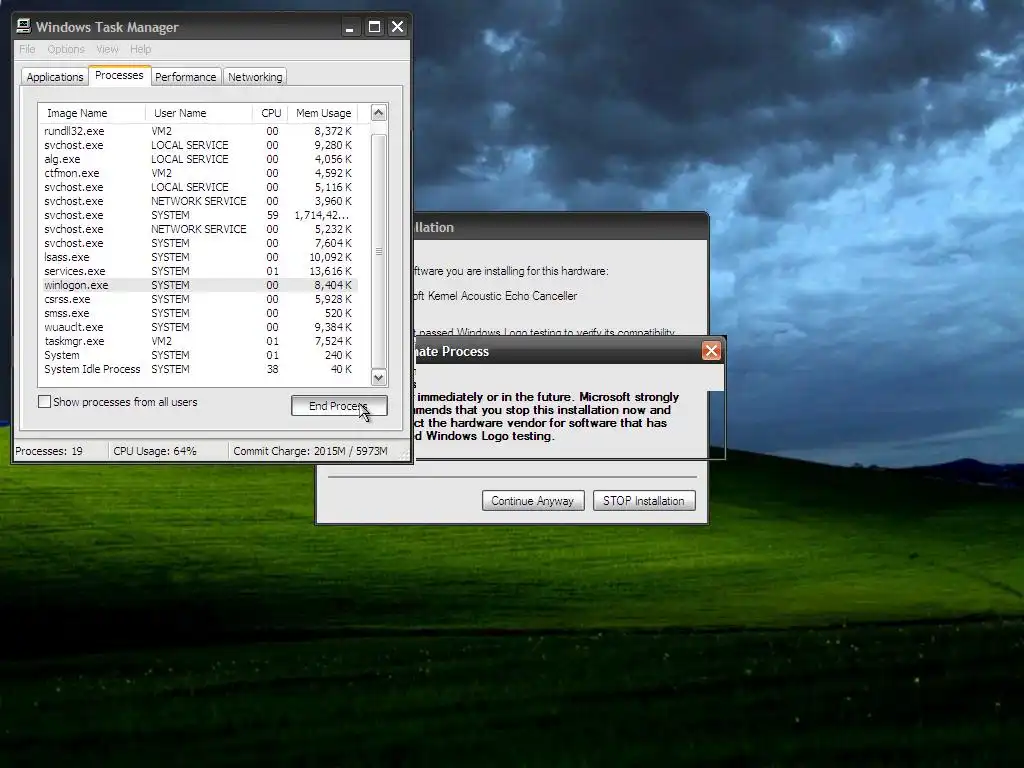This screenshot has width=1024, height=768.
Task: Select the System Idle Process row
Action: pyautogui.click(x=199, y=370)
